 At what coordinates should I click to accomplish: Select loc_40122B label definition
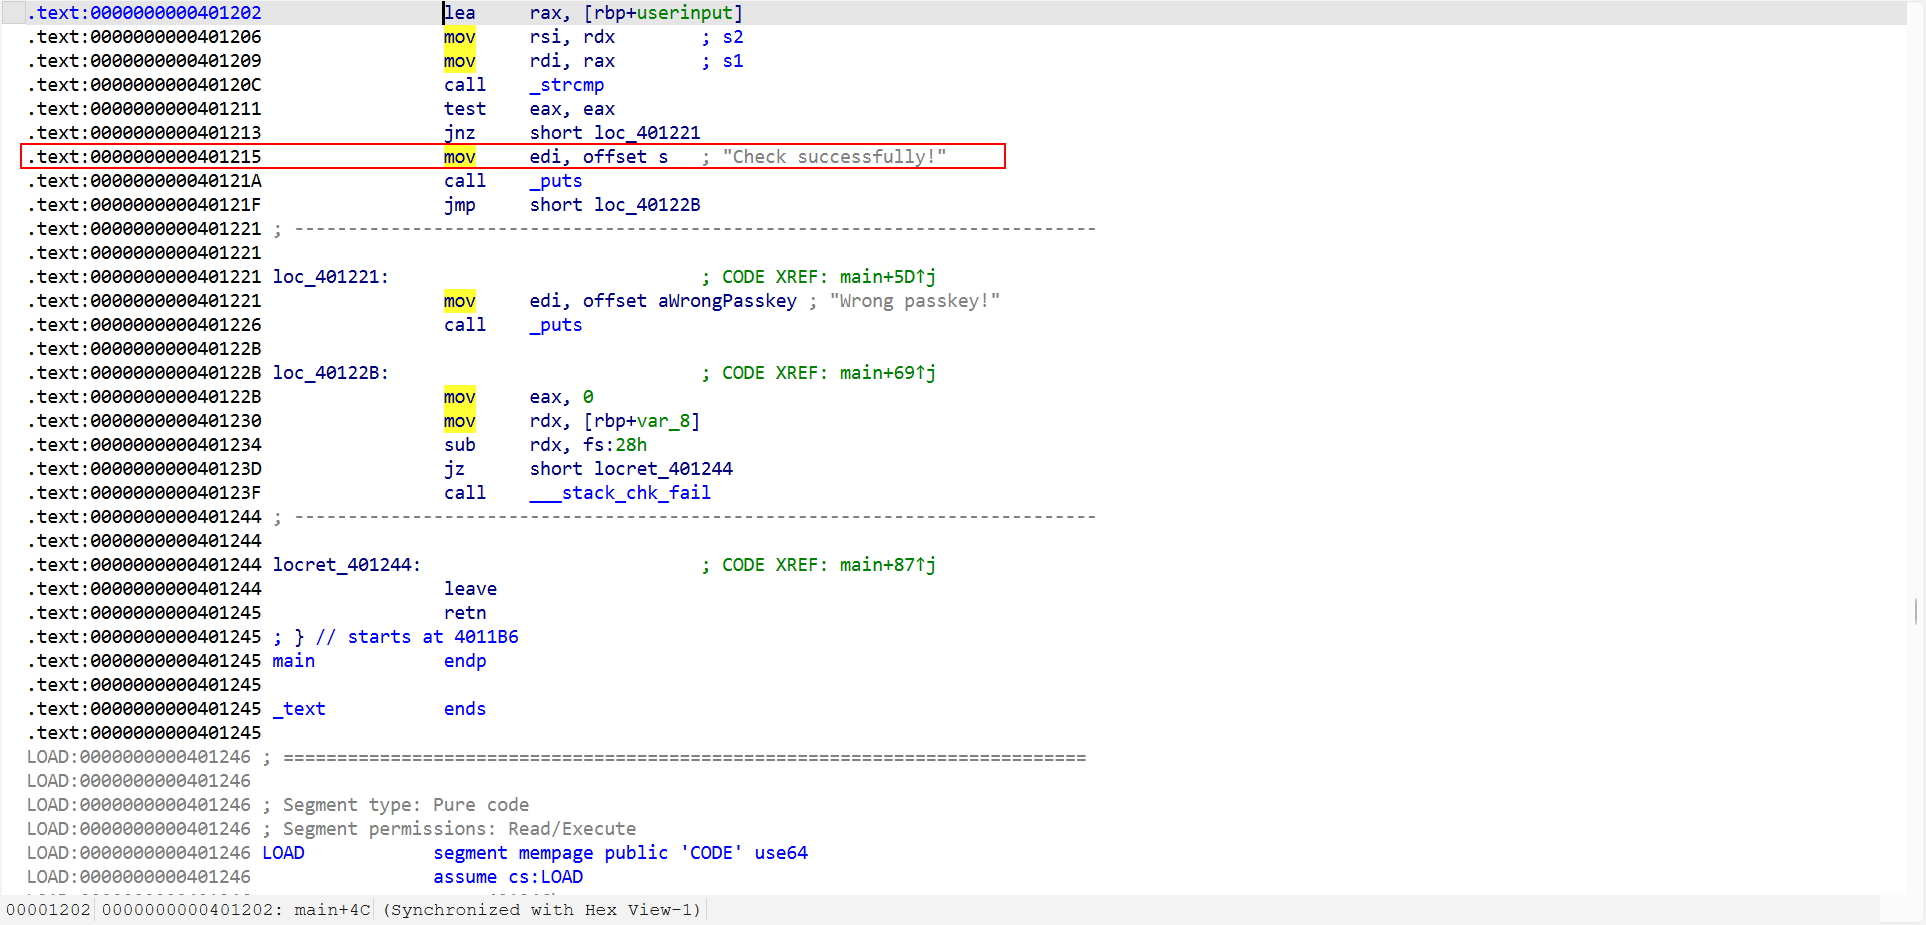(x=330, y=373)
